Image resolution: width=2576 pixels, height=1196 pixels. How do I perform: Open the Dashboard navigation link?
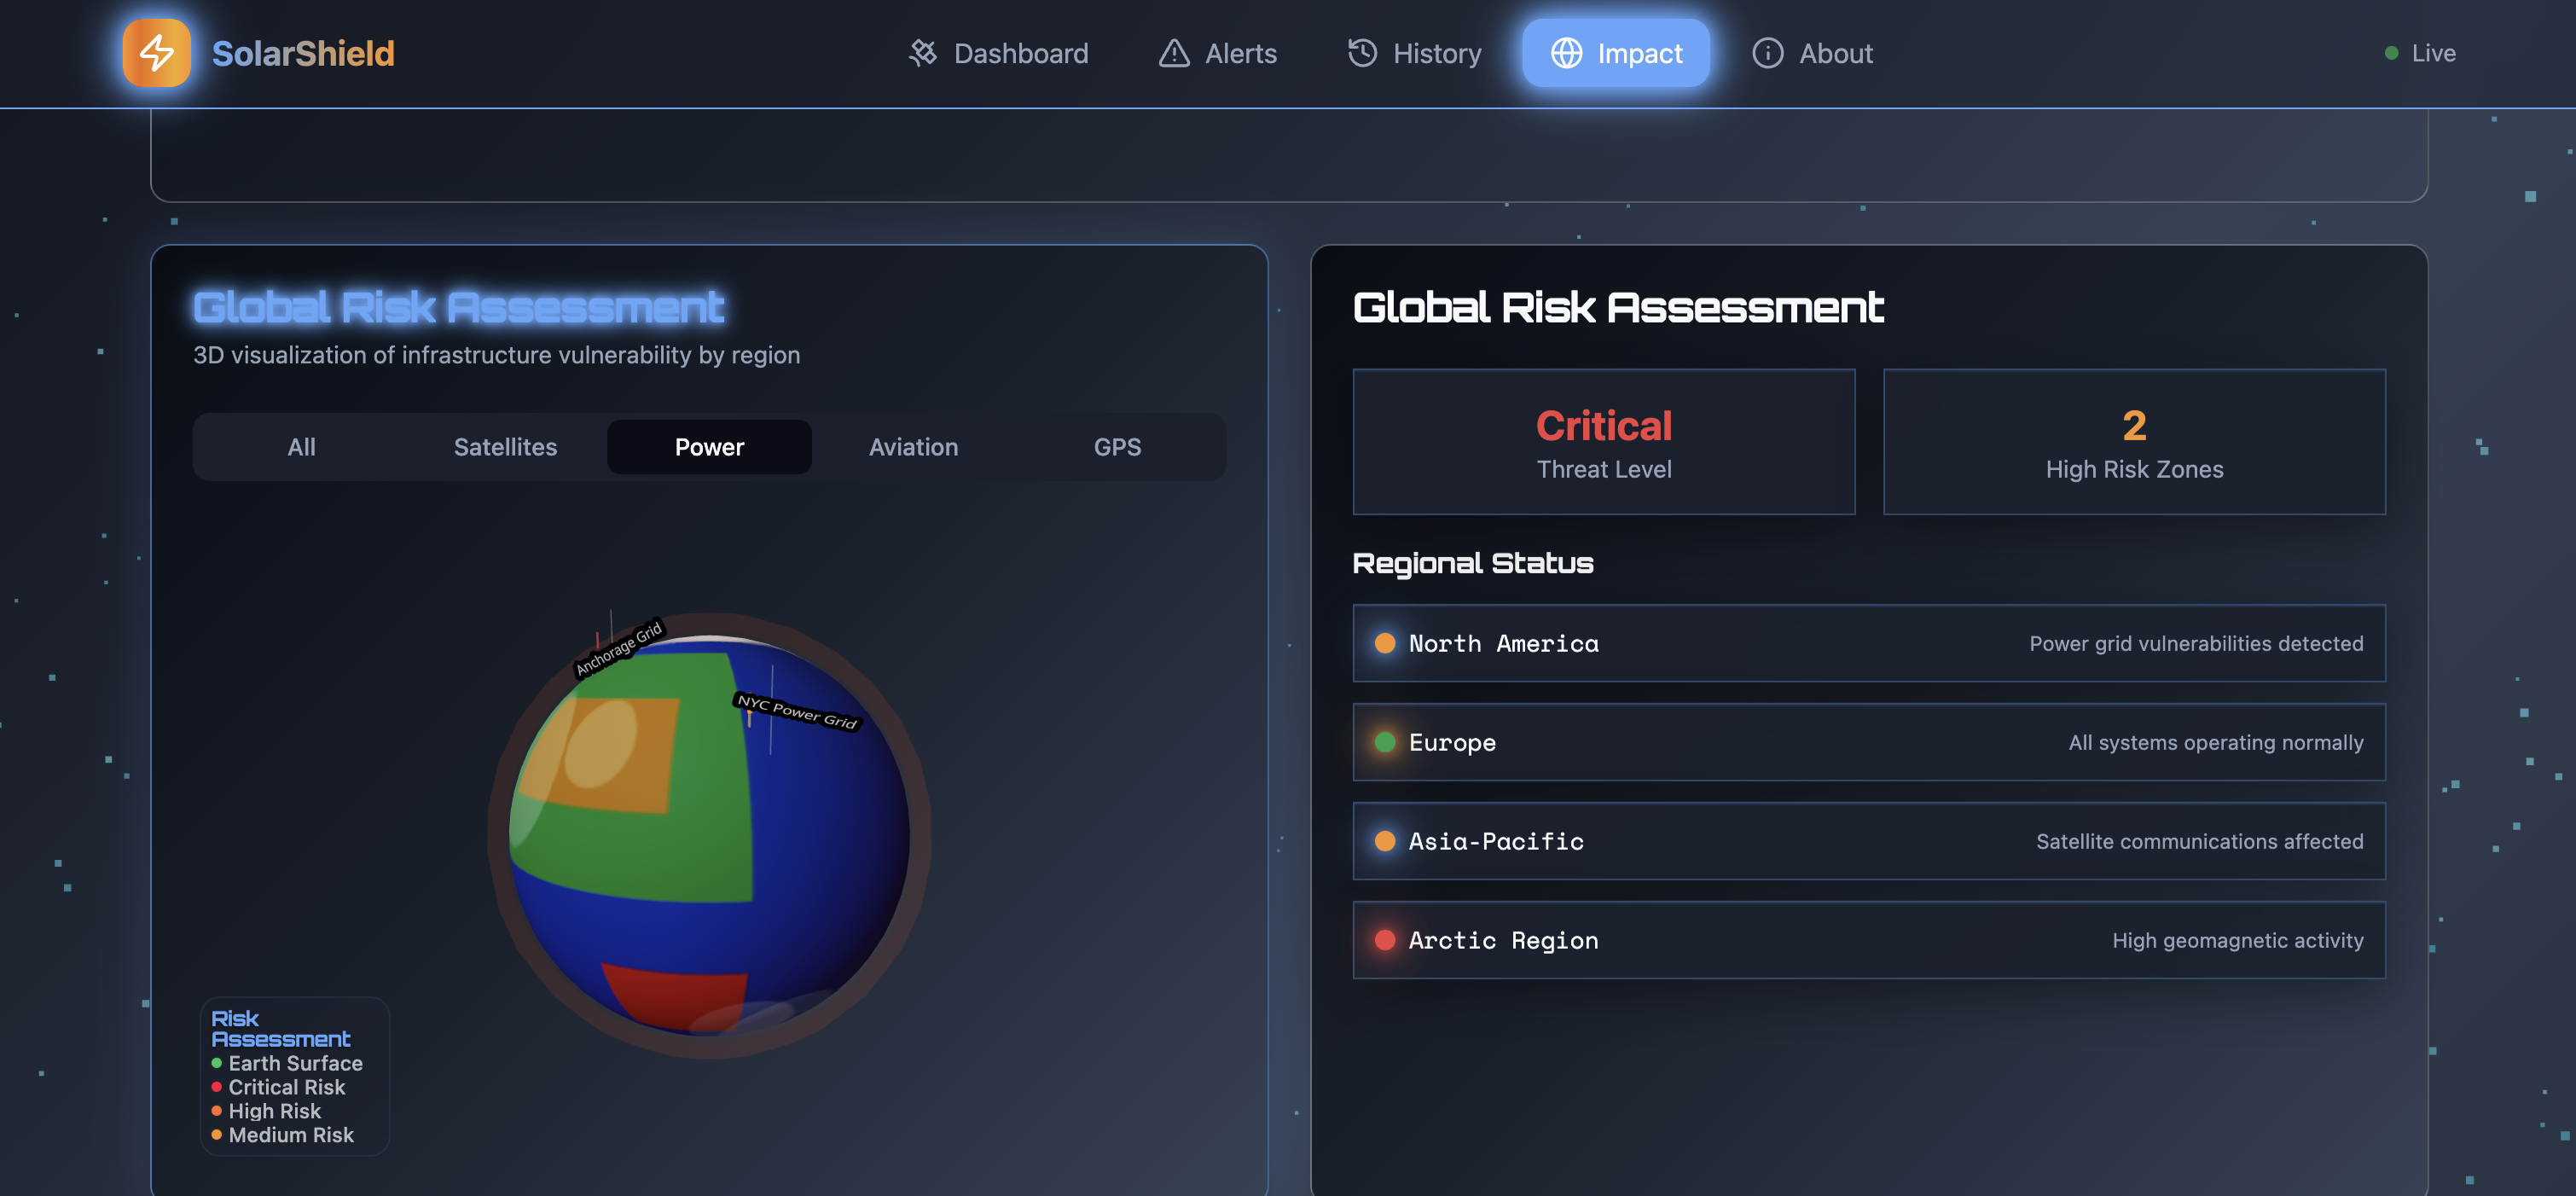tap(1020, 53)
